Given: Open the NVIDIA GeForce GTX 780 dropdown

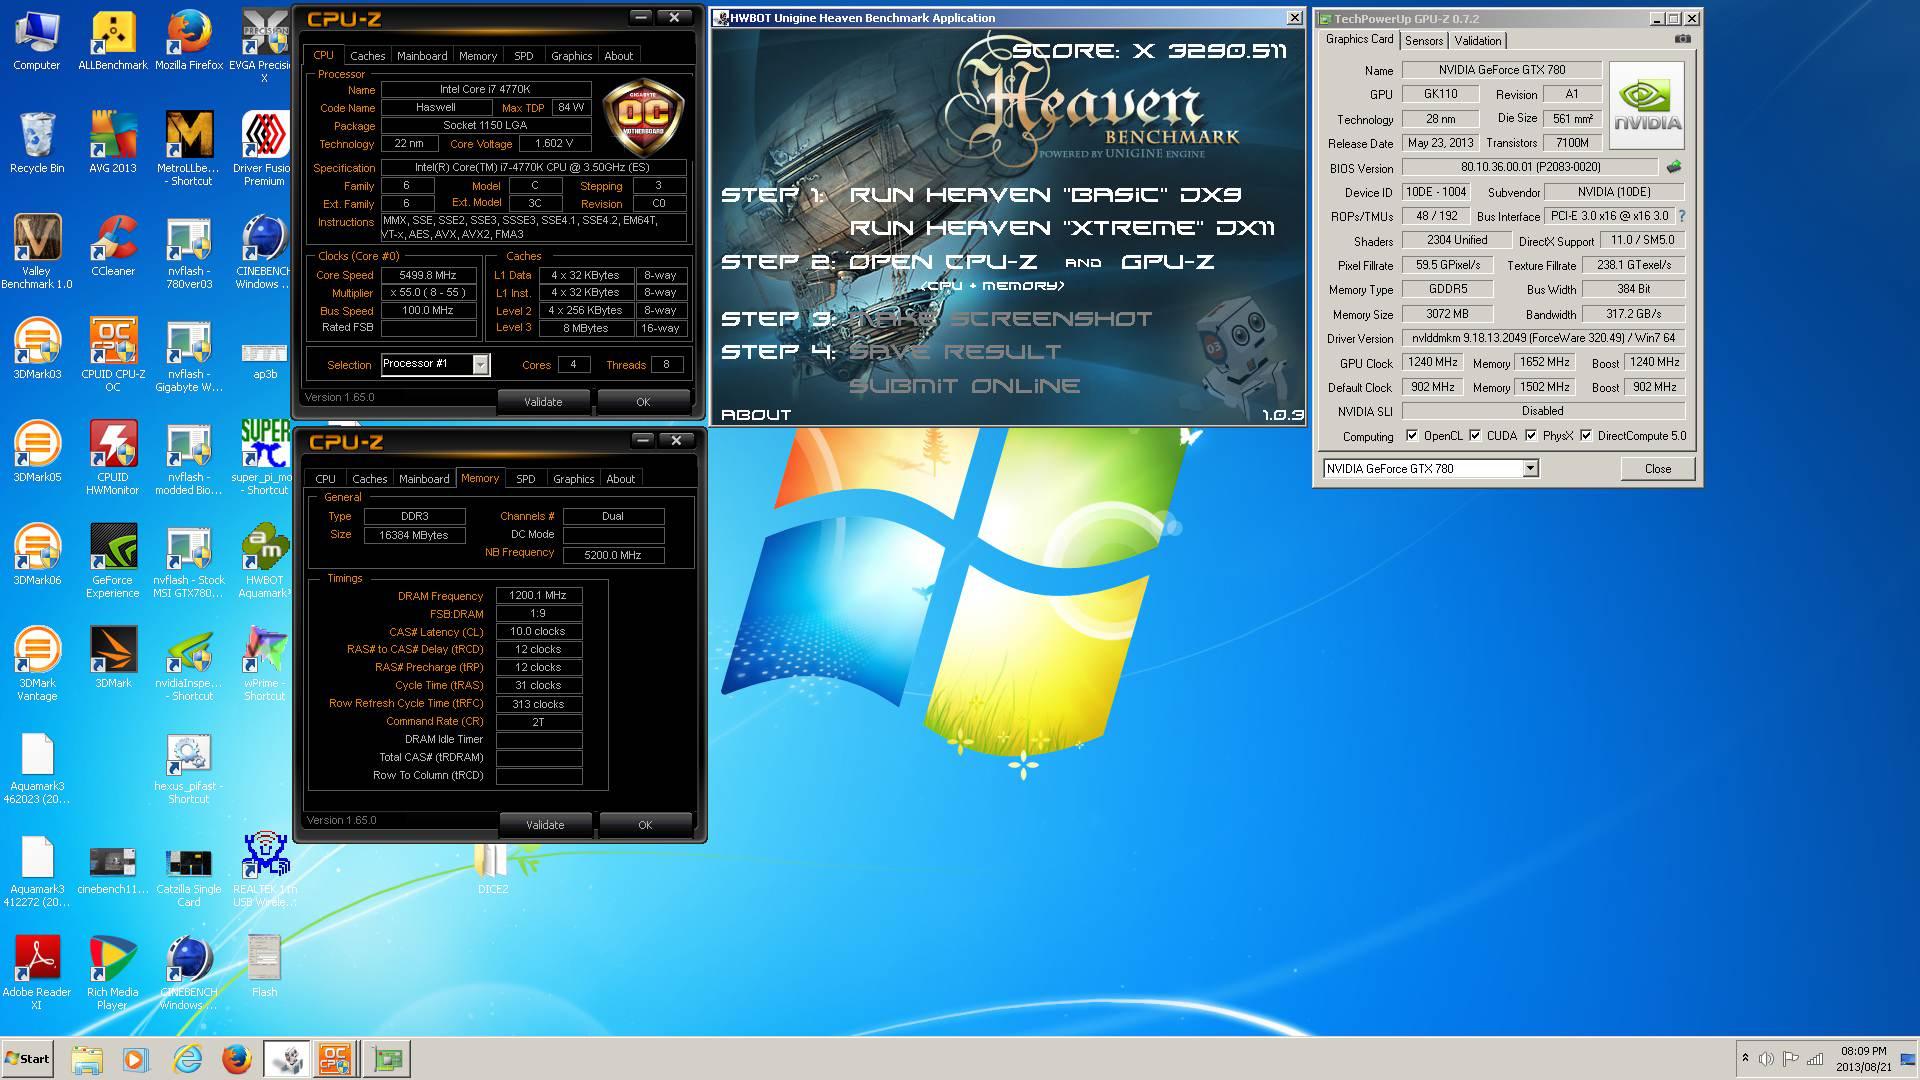Looking at the screenshot, I should (1530, 468).
